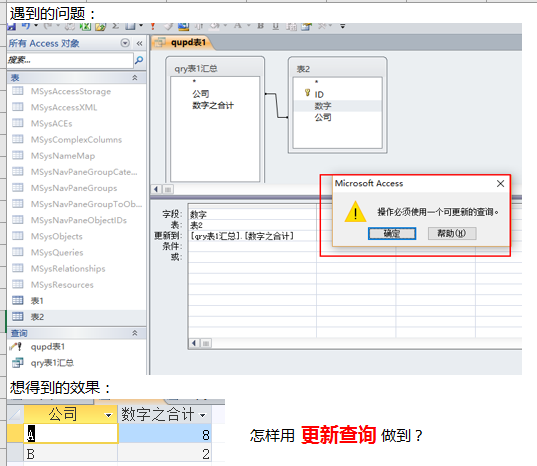Collapse the 表 group

click(x=135, y=78)
